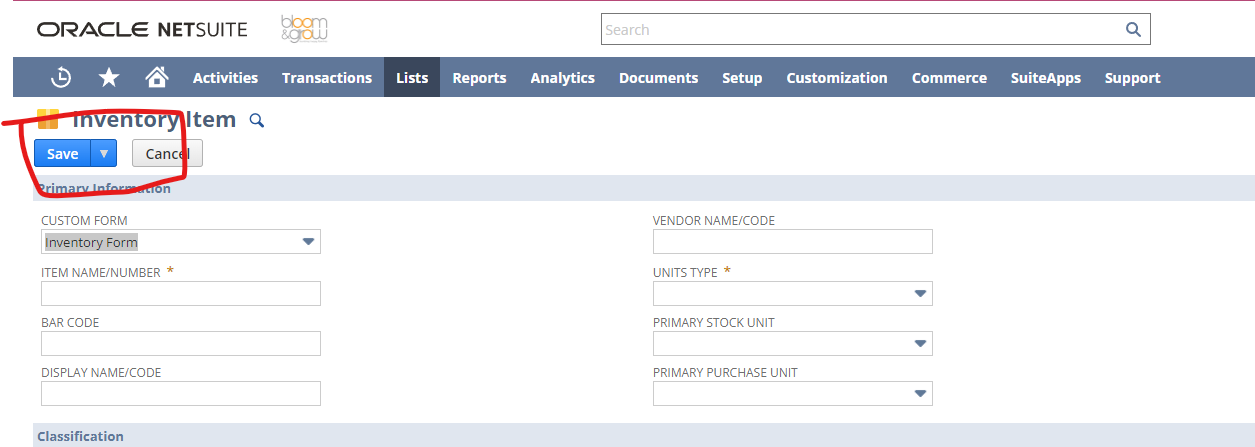The image size is (1255, 447).
Task: Open the Reports menu
Action: coord(479,78)
